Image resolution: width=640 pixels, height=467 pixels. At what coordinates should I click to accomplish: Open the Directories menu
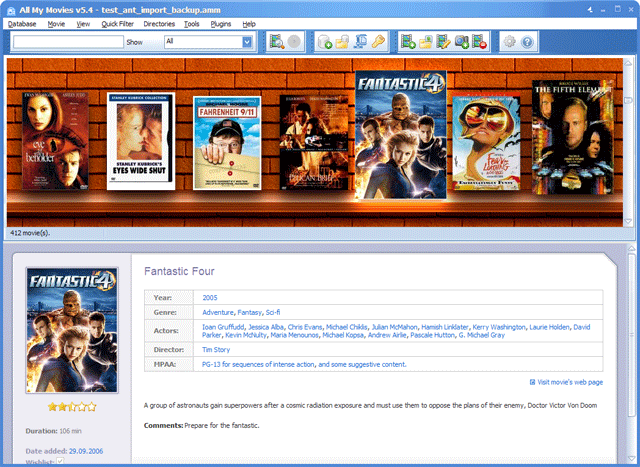[x=159, y=24]
